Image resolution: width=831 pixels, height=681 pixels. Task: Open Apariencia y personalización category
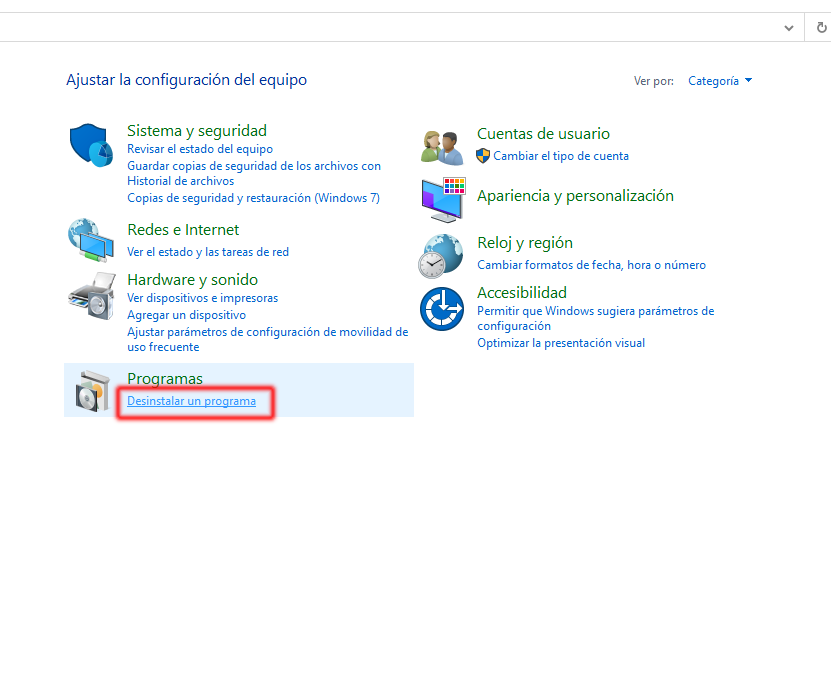(x=575, y=196)
